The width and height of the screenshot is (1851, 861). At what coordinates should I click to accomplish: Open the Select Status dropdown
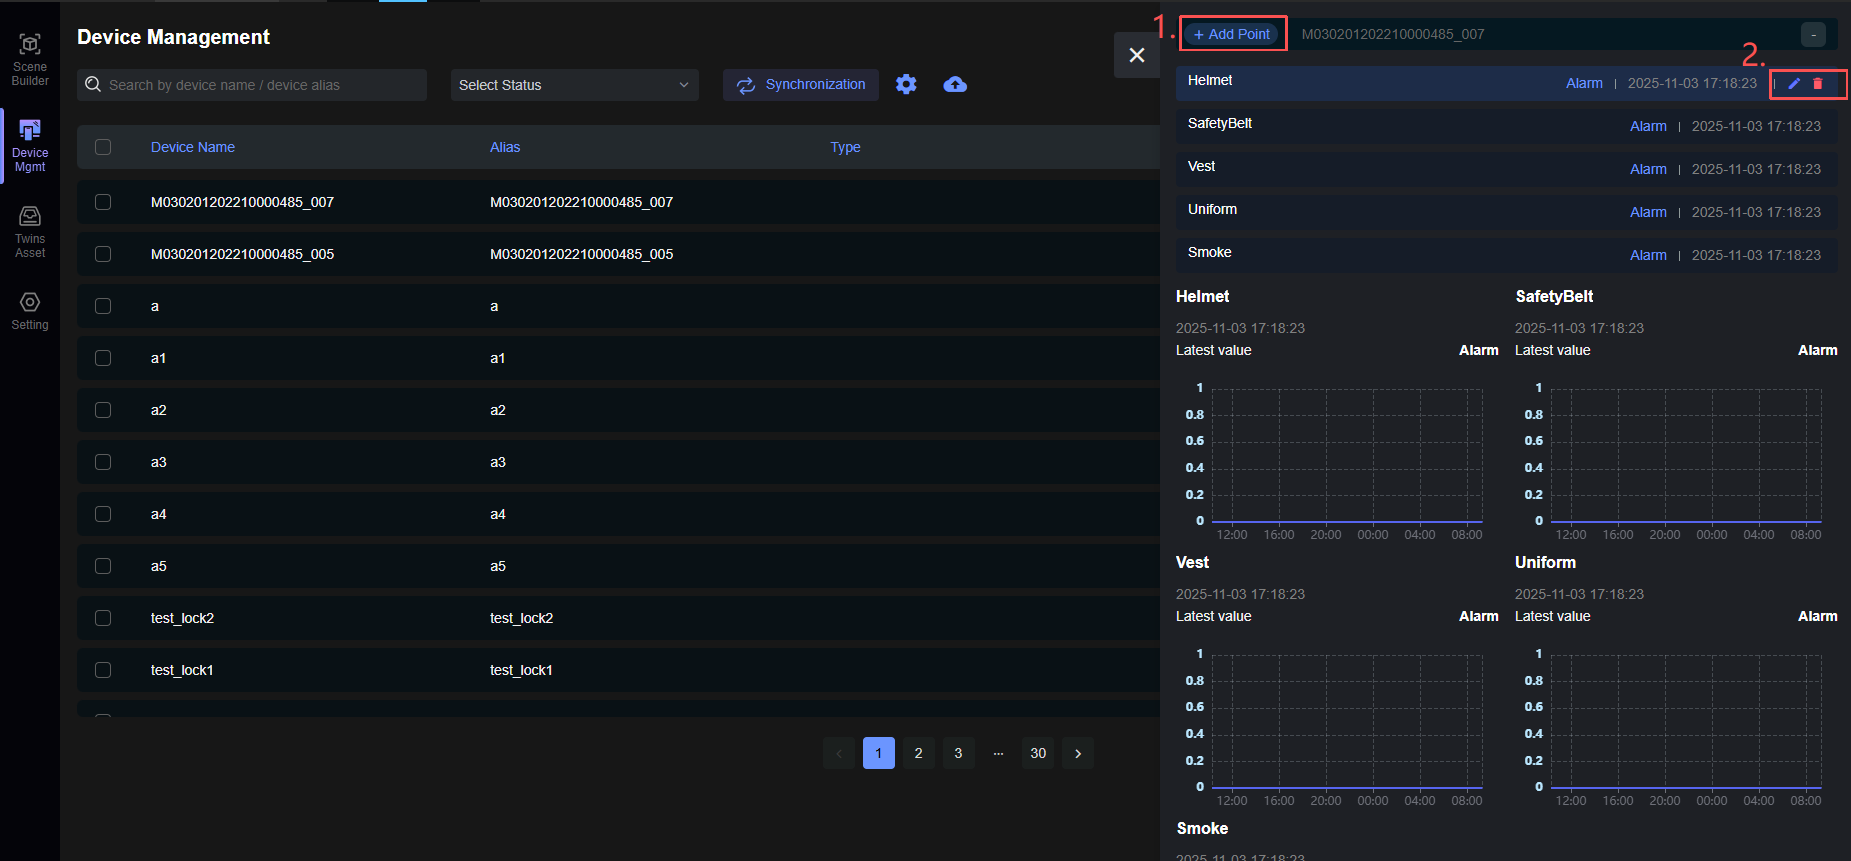(x=574, y=85)
